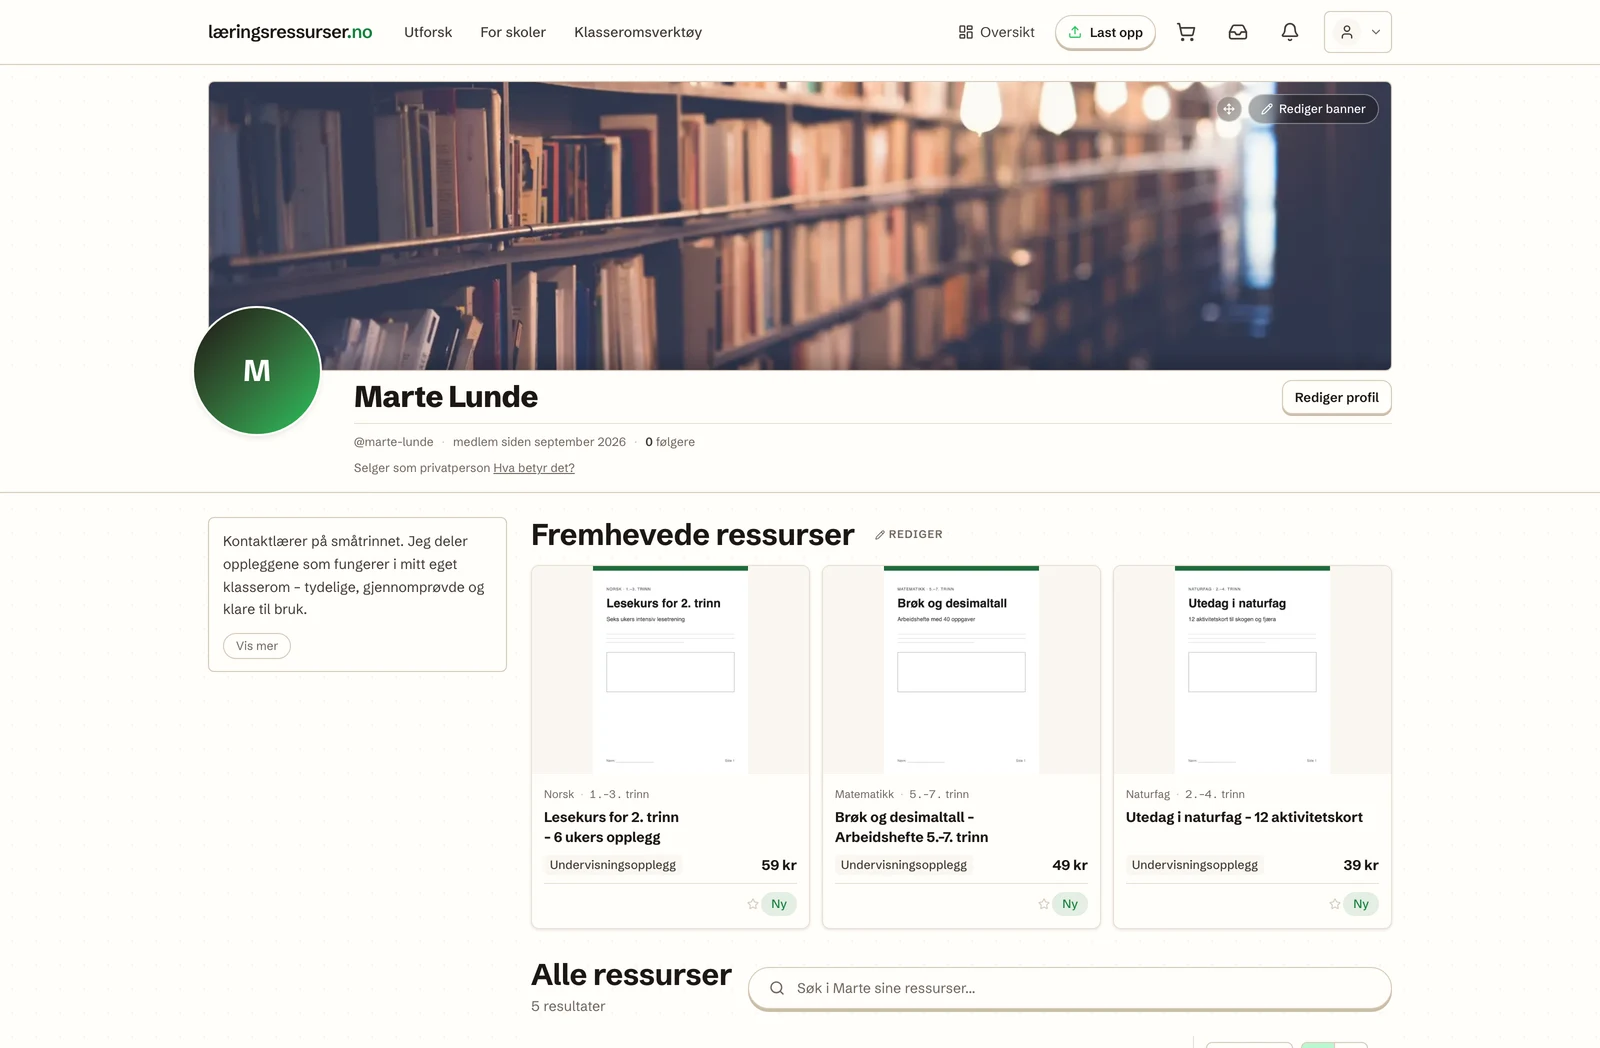The width and height of the screenshot is (1600, 1048).
Task: Go to læringsressurser.no home logo
Action: [290, 32]
